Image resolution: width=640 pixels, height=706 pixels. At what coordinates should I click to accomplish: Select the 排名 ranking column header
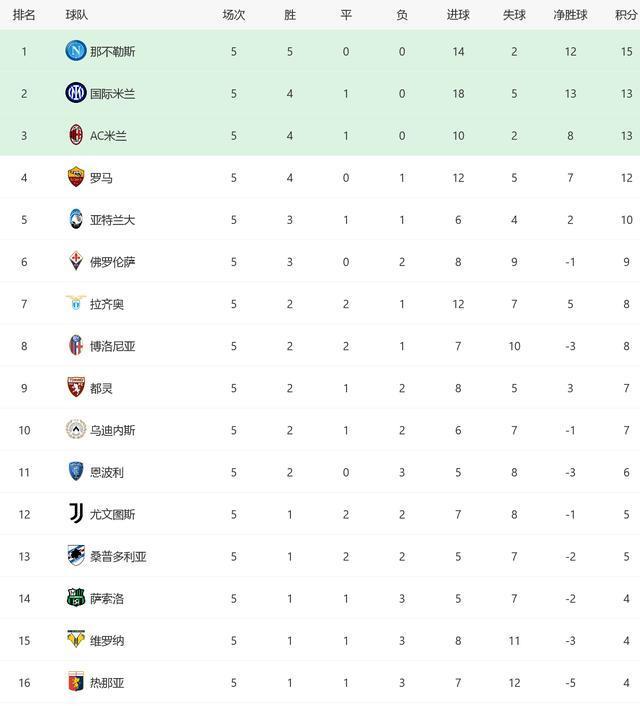[24, 15]
